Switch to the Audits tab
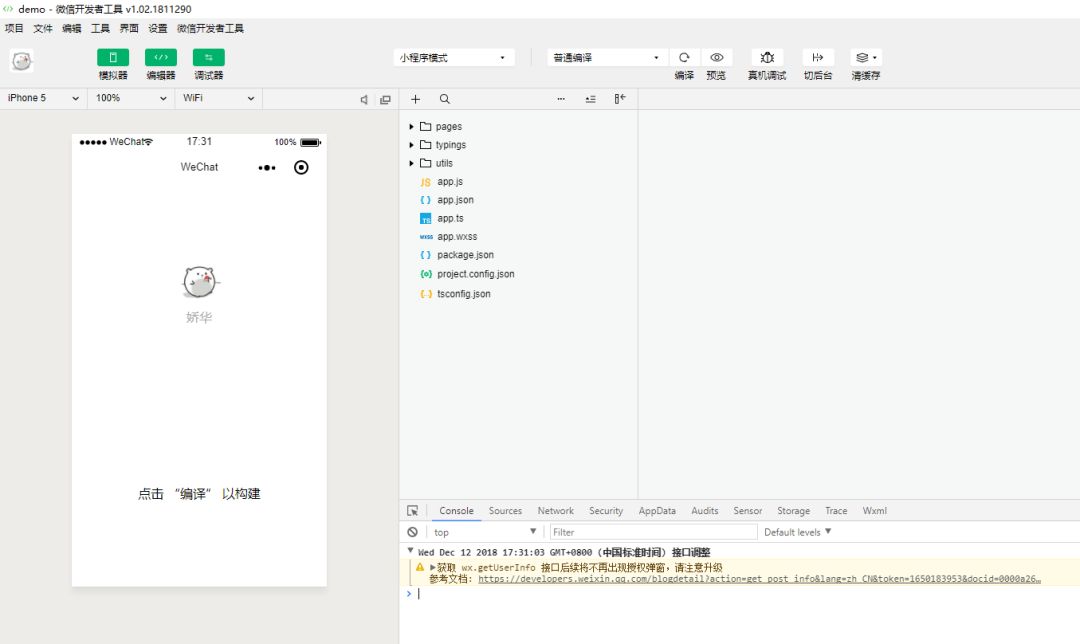 705,510
